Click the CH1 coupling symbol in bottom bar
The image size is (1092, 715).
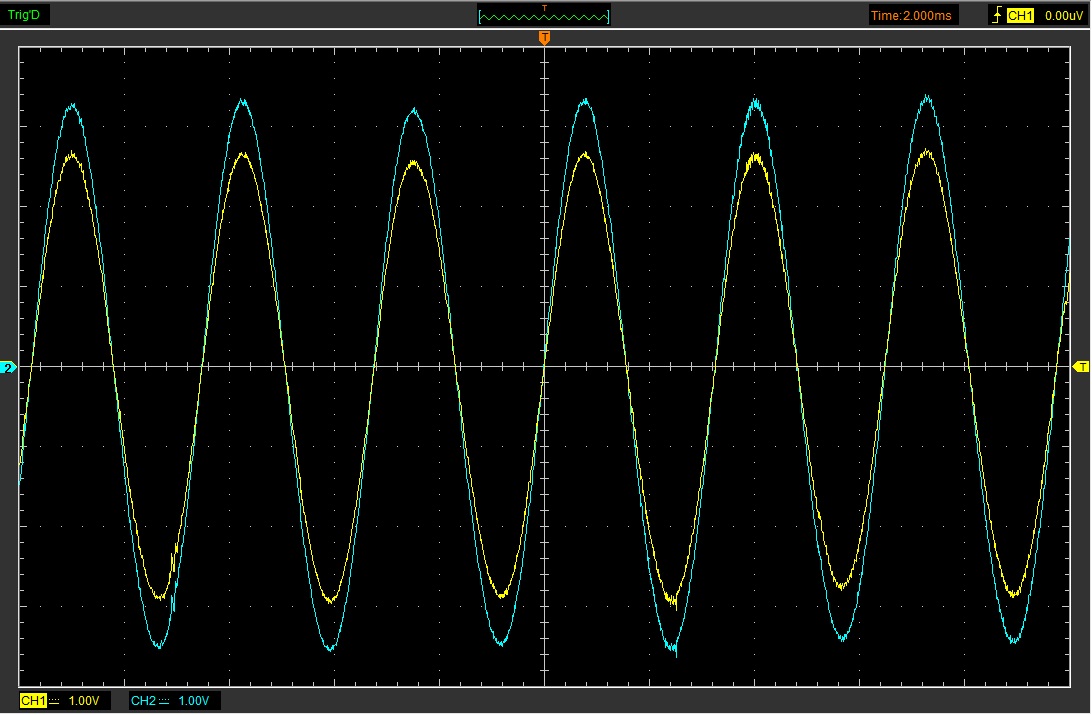click(x=54, y=701)
